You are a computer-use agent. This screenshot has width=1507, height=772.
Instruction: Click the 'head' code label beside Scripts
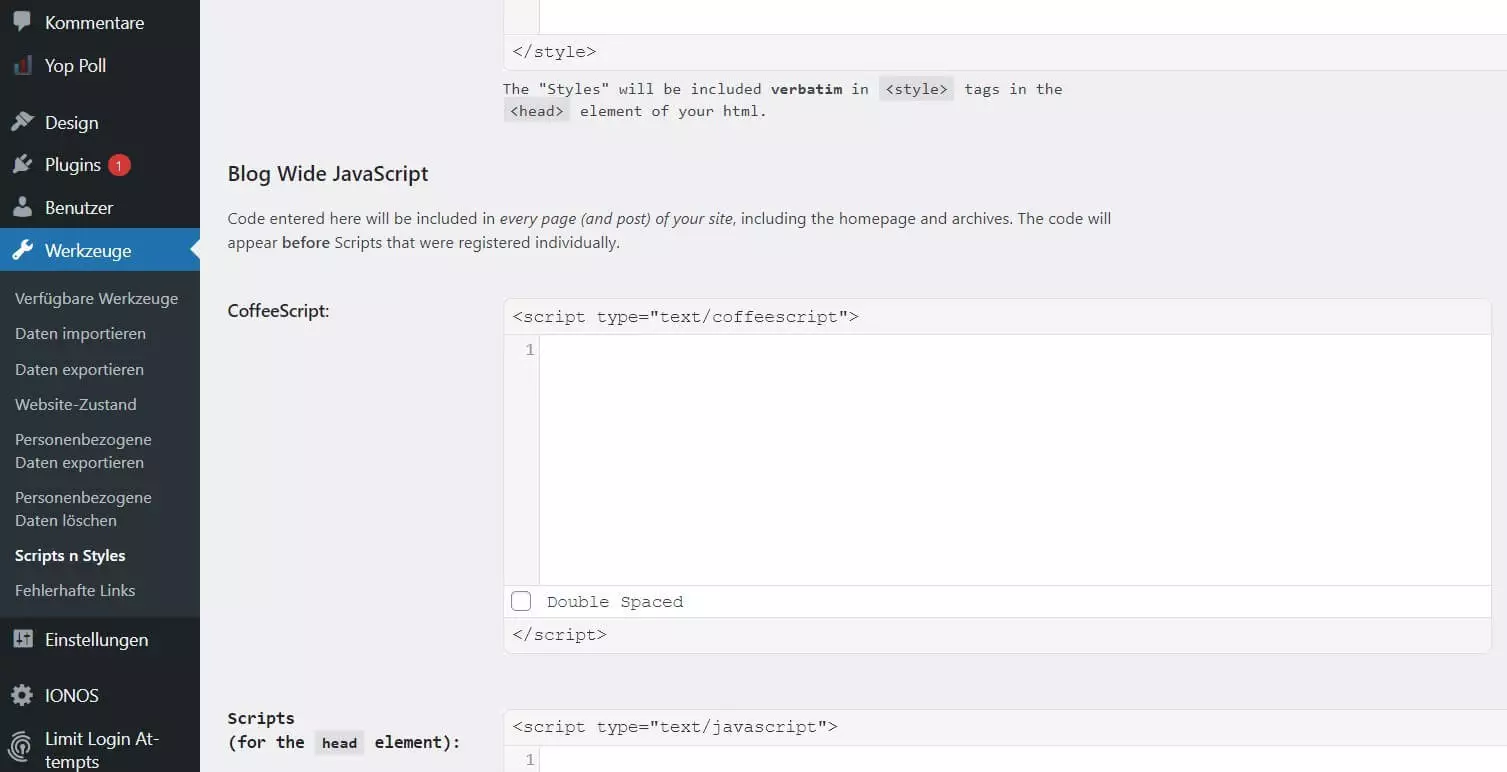coord(339,743)
